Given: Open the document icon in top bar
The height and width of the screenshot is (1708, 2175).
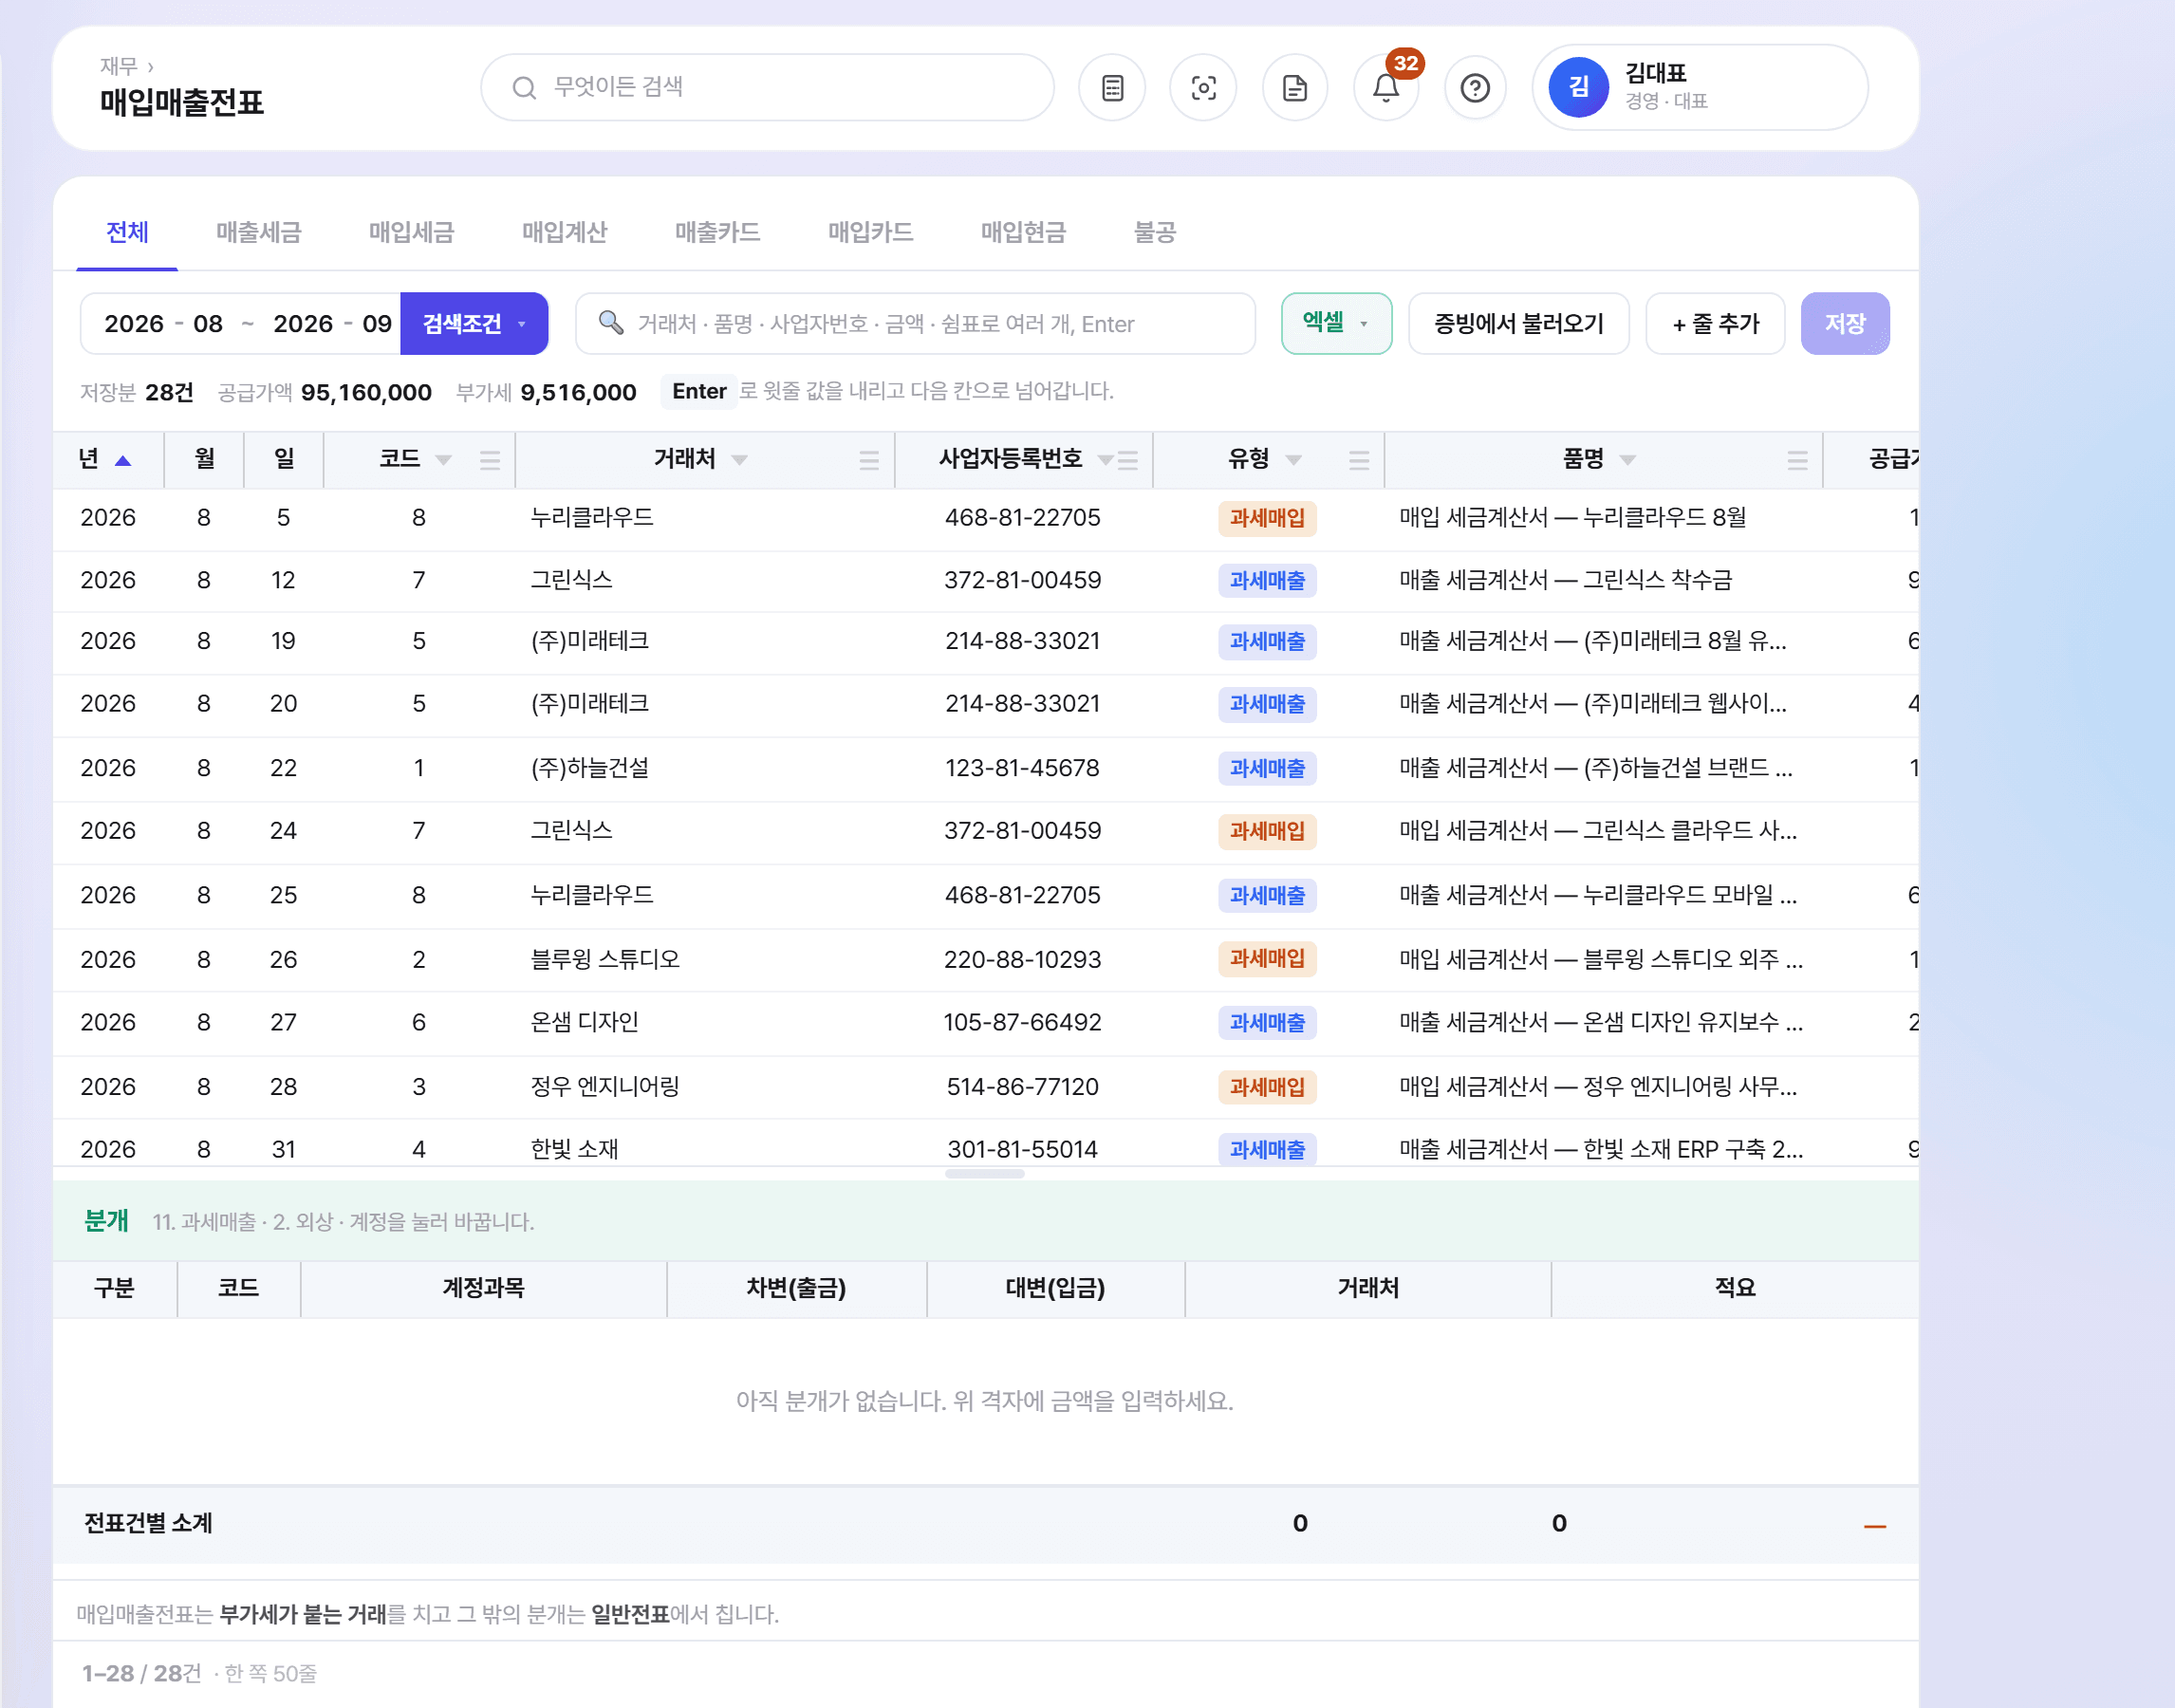Looking at the screenshot, I should click(x=1295, y=88).
